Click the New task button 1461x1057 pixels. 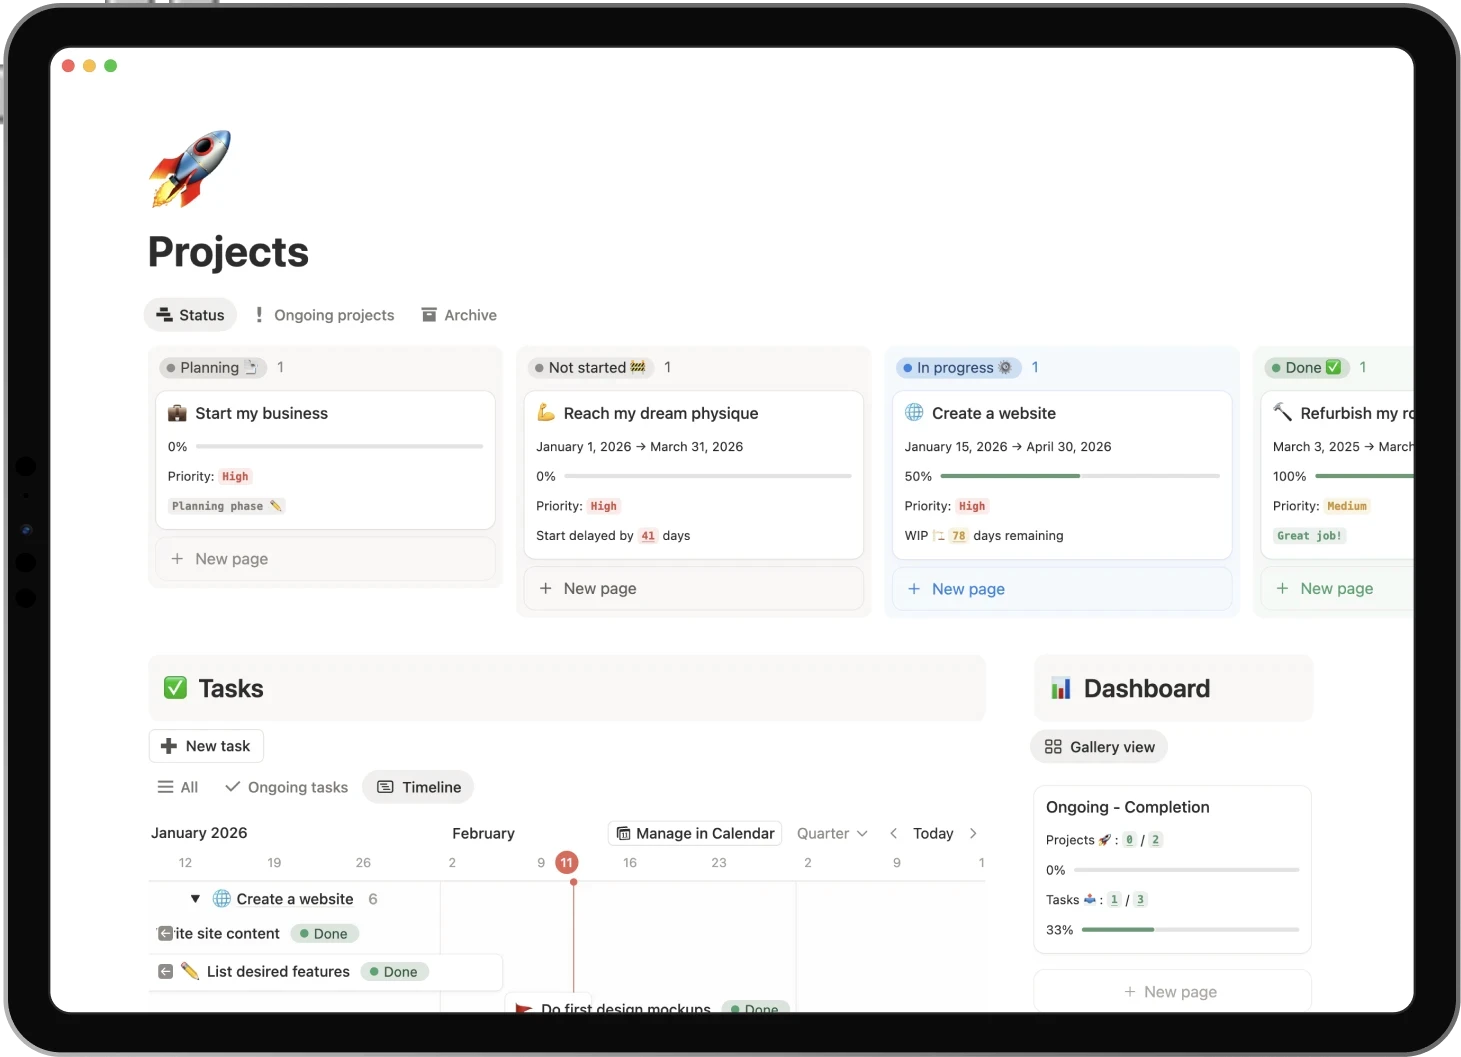coord(206,746)
